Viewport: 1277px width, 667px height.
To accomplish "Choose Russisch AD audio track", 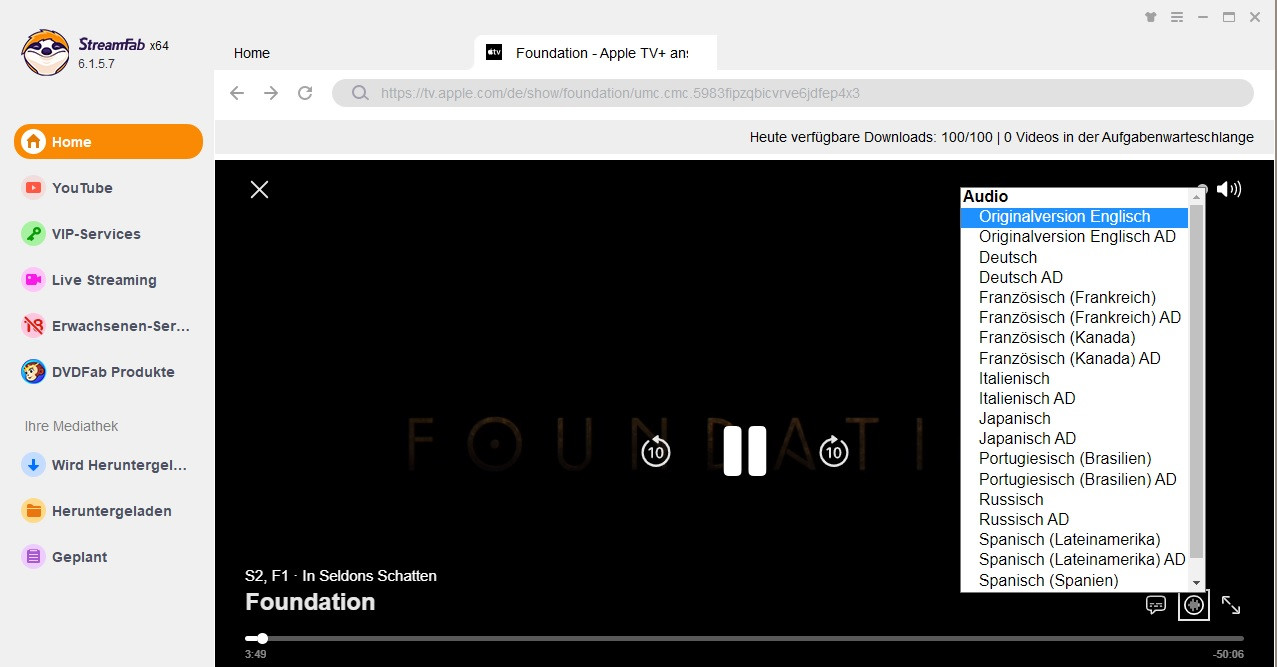I will (1074, 519).
